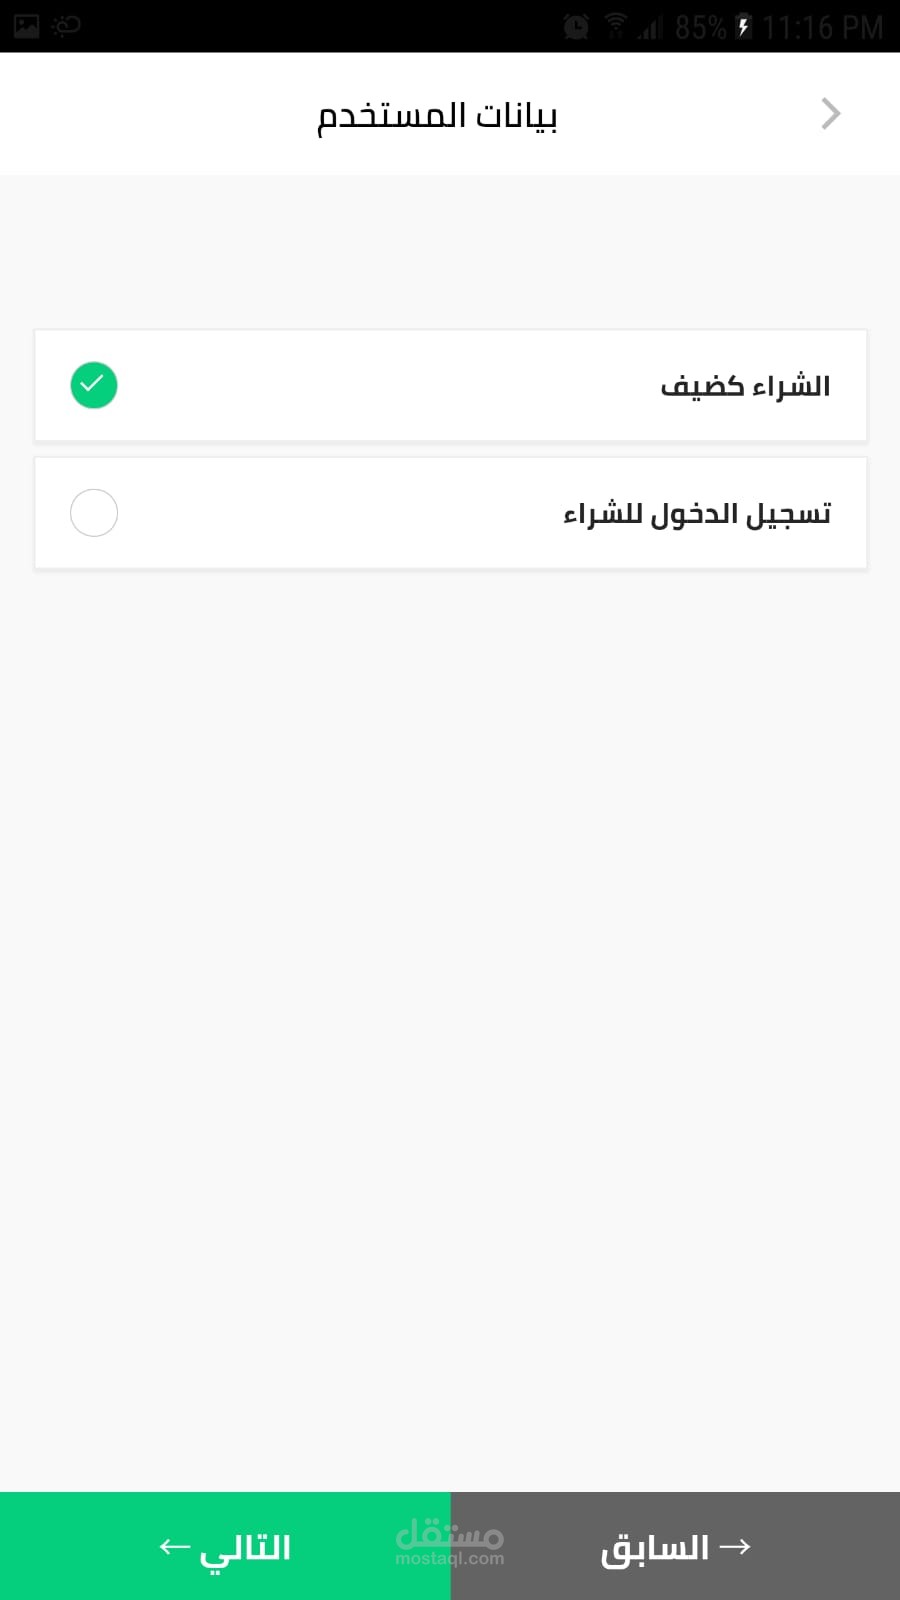Click the mostaql.com watermark logo
This screenshot has height=1600, width=900.
450,1542
